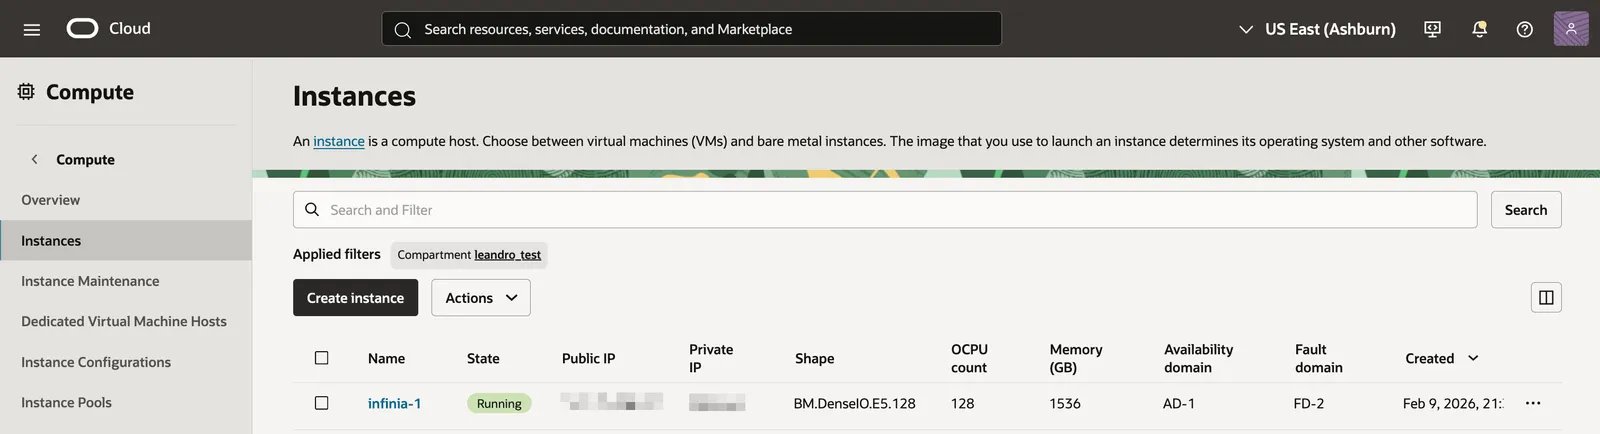Screen dimensions: 1600x434
Task: Toggle sort on the Created column
Action: [x=1473, y=358]
